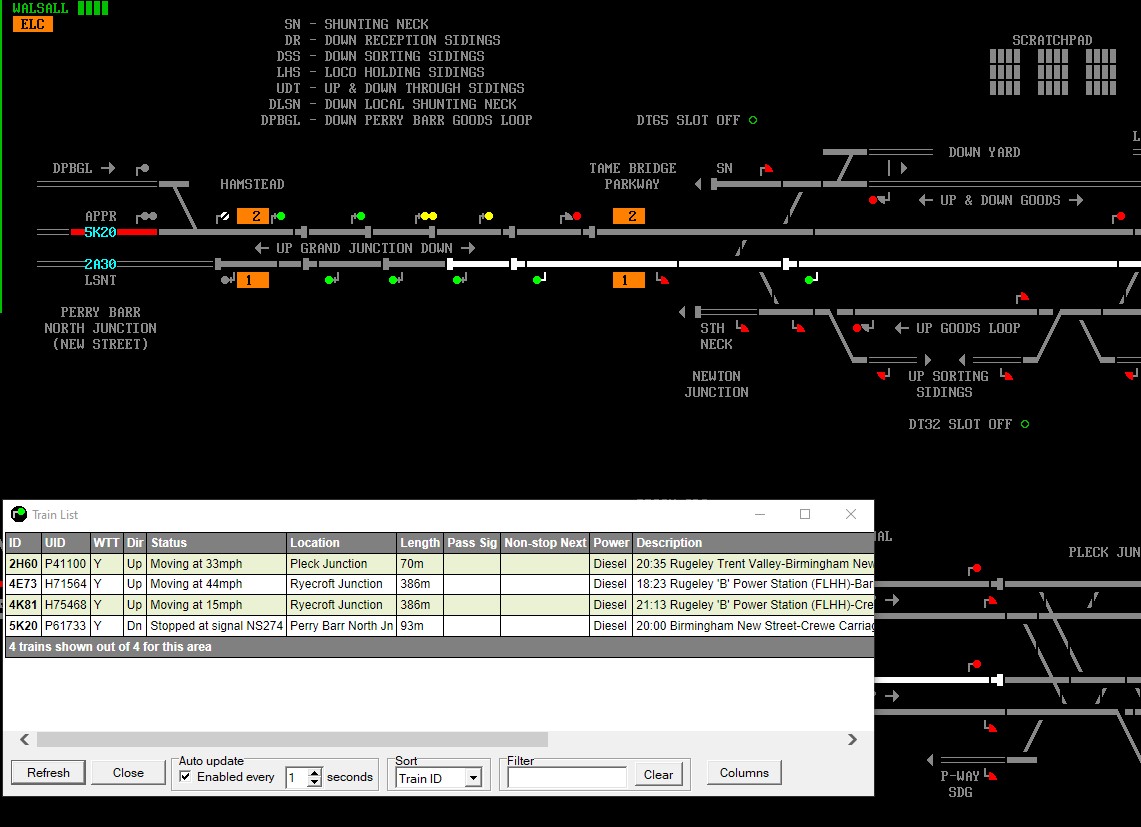
Task: Click the green signal near Newton Junction points
Action: [811, 279]
